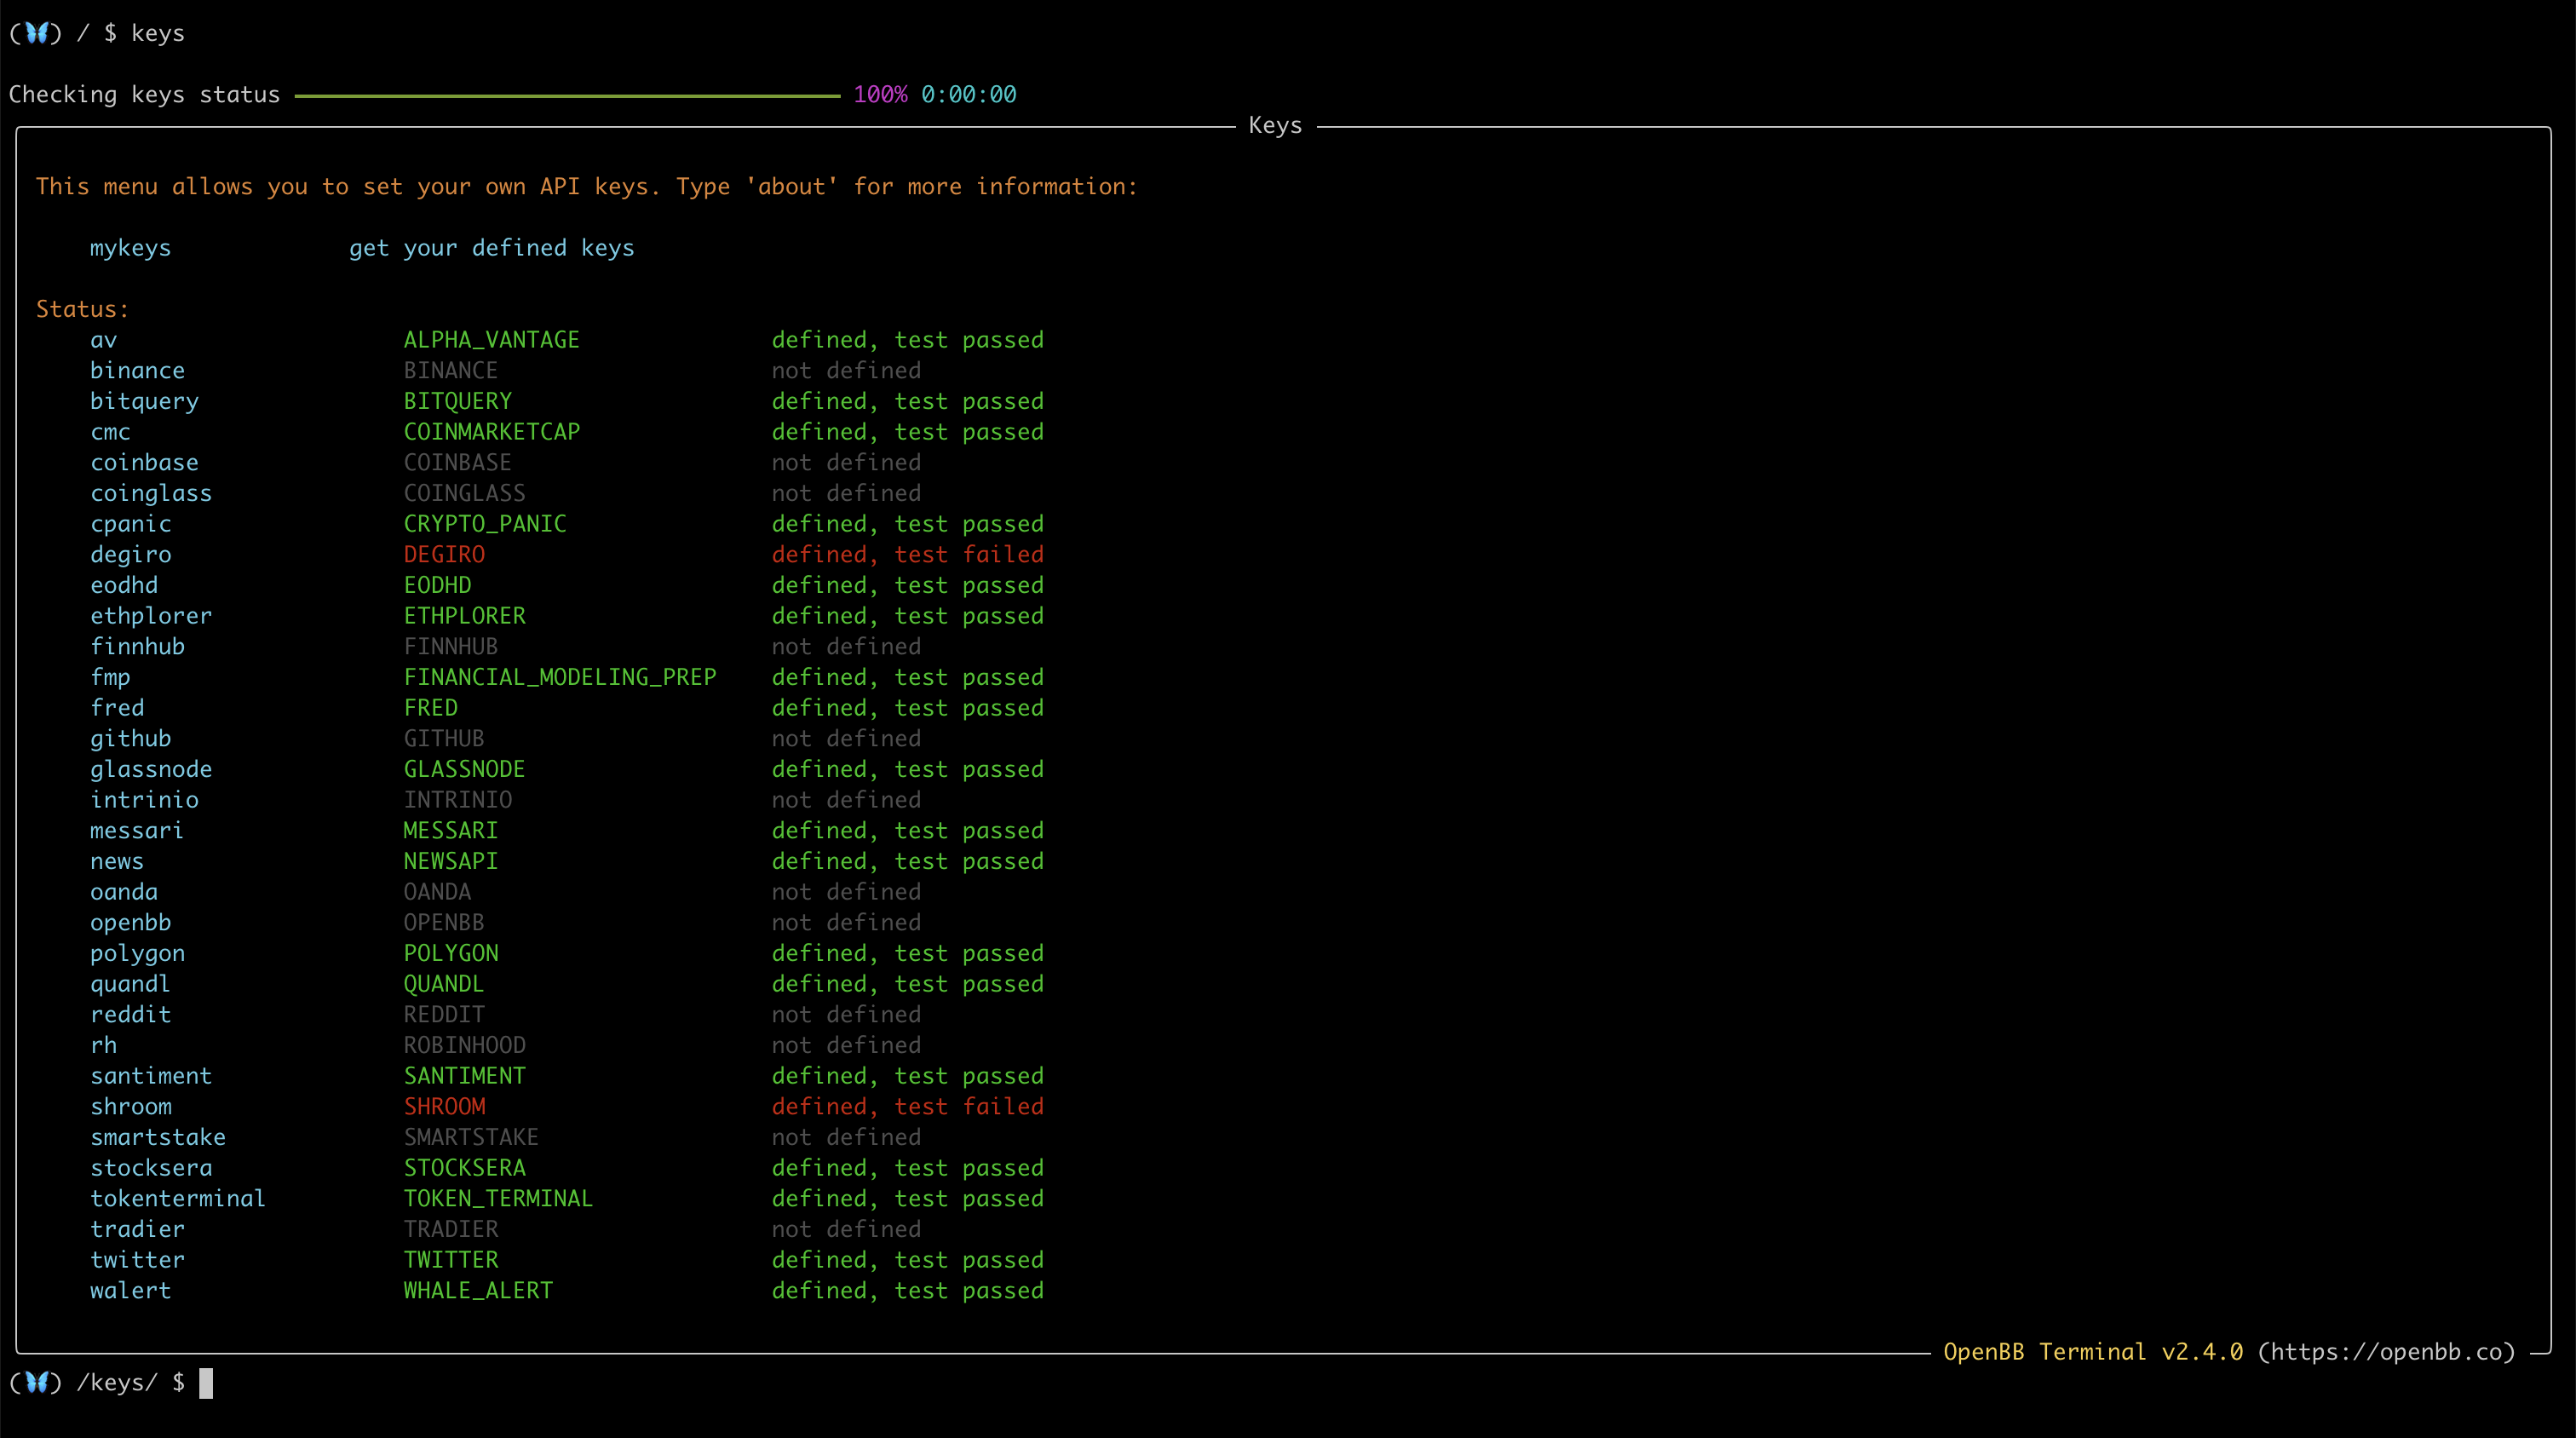Image resolution: width=2576 pixels, height=1438 pixels.
Task: Click DEGIRO's 'defined, test failed' status
Action: point(907,554)
